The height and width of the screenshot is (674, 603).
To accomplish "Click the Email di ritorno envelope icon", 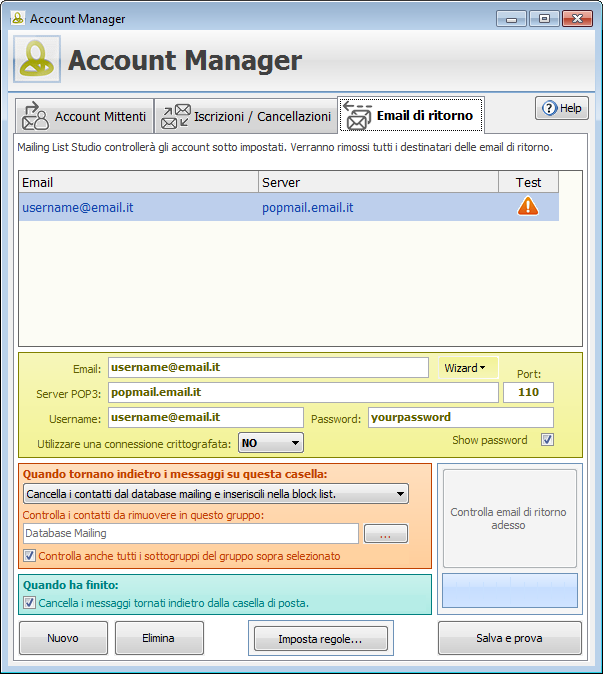I will [357, 116].
